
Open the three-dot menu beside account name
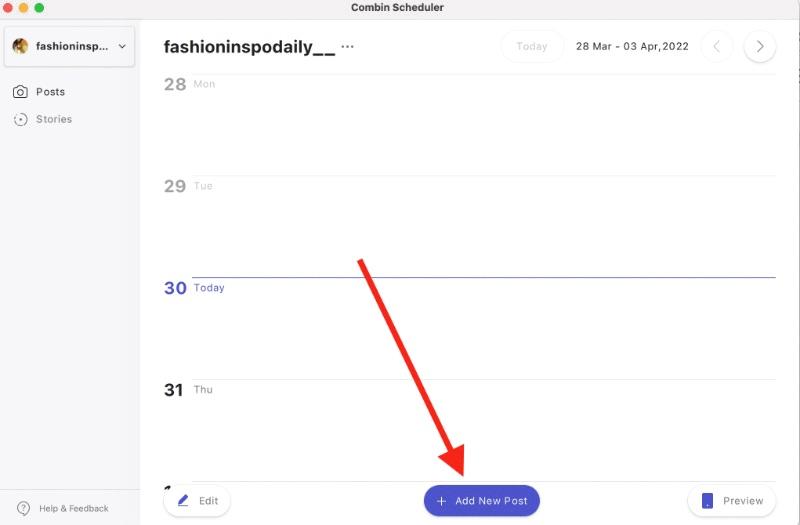click(x=347, y=46)
